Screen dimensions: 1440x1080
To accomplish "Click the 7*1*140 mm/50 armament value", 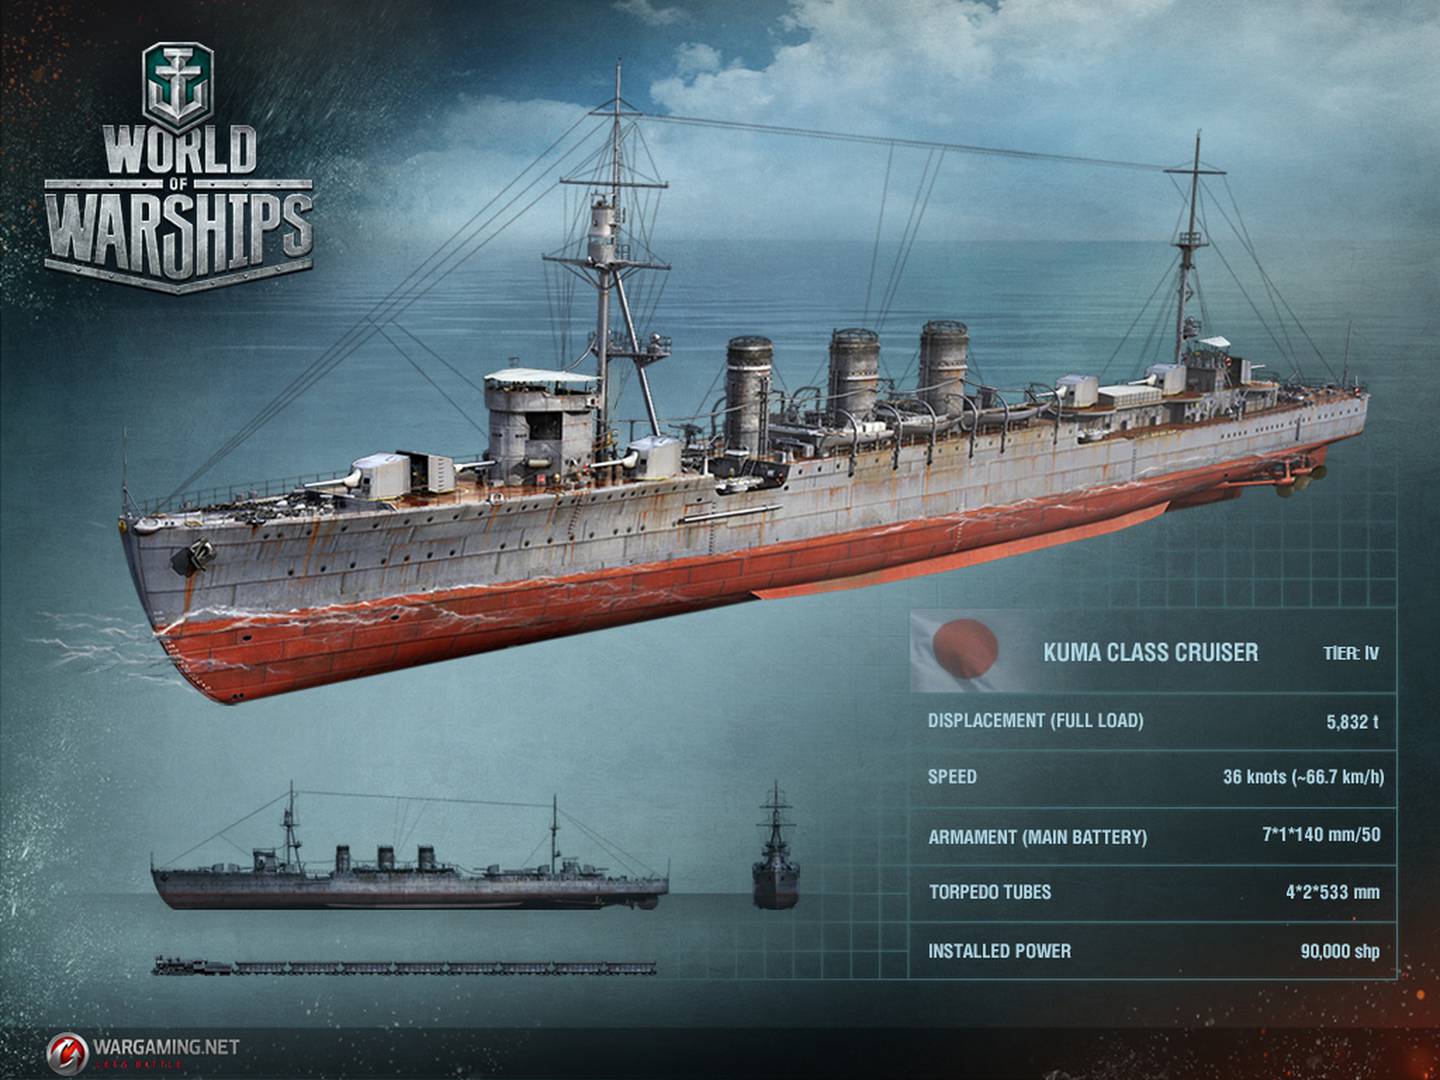I will [x=1321, y=834].
